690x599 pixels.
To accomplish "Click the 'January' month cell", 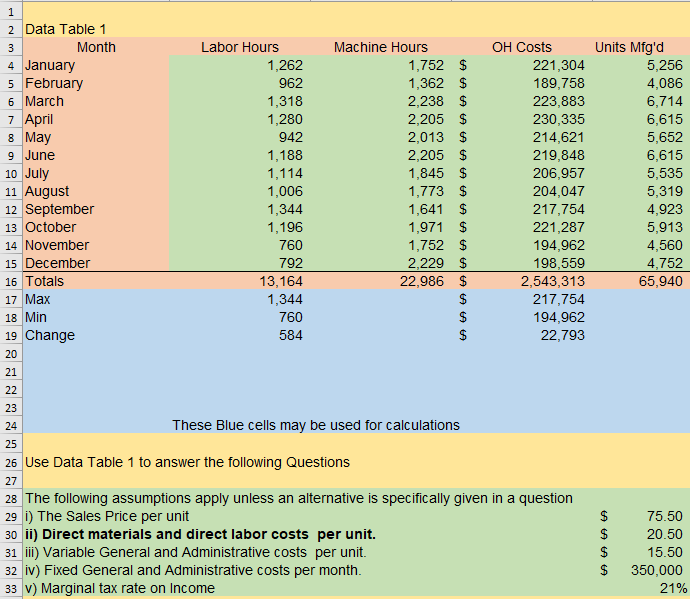I will (x=96, y=65).
